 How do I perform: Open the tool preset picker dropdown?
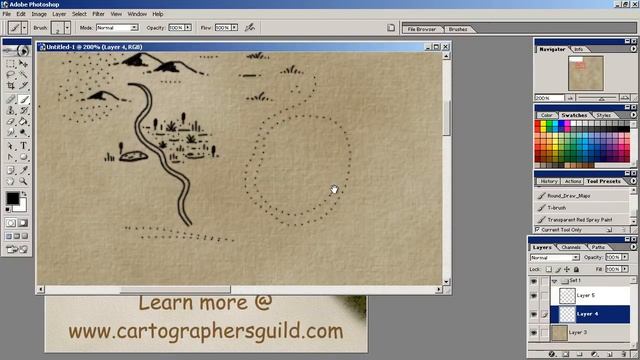(24, 28)
